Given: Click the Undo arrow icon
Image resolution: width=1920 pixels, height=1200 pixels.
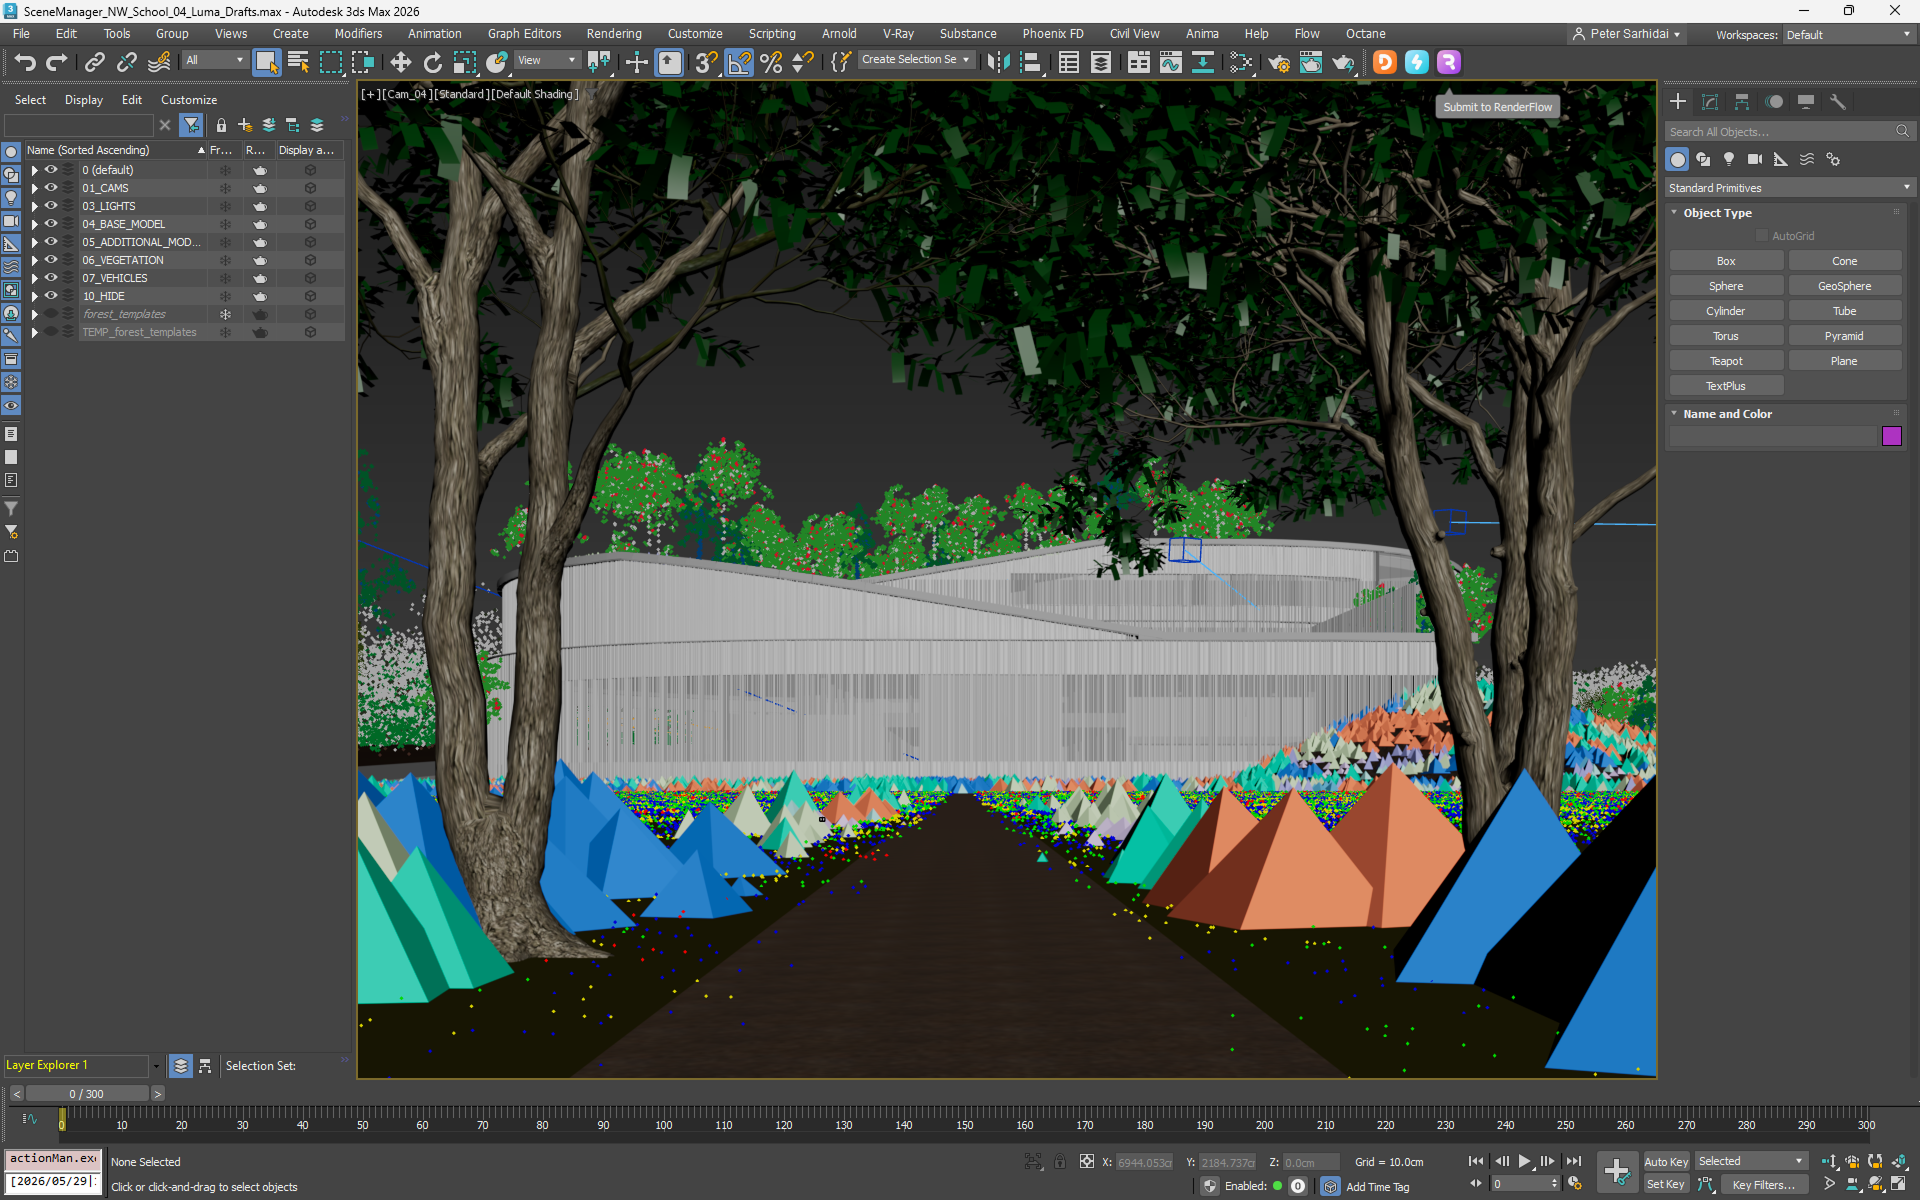Looking at the screenshot, I should [24, 63].
